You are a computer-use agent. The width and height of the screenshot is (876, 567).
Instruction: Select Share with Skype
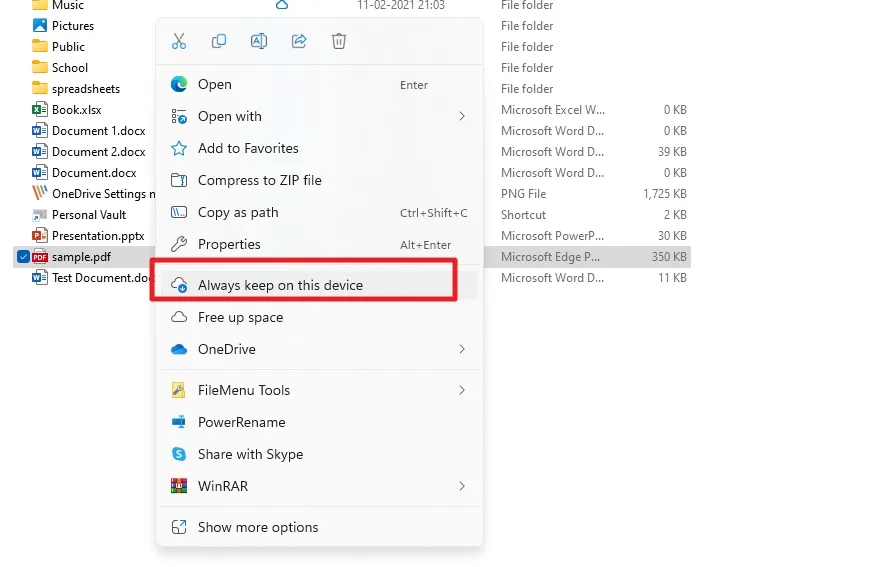click(x=319, y=454)
